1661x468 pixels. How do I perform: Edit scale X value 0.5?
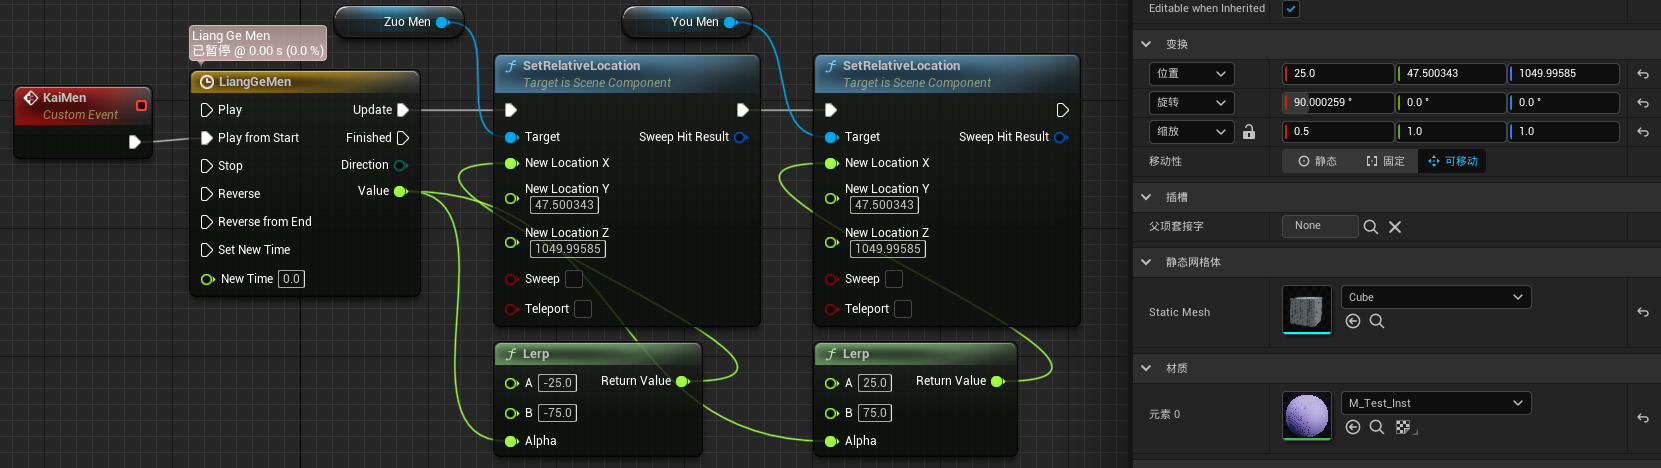[1339, 132]
